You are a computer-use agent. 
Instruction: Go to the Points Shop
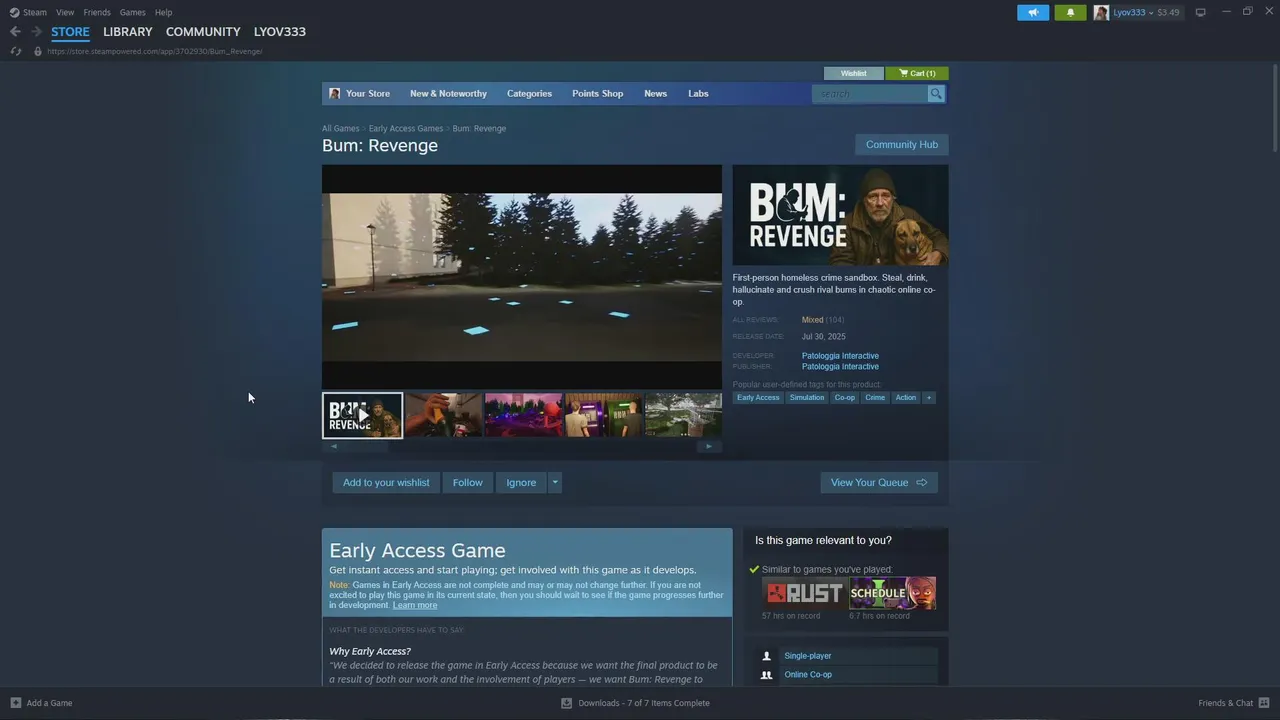point(597,93)
